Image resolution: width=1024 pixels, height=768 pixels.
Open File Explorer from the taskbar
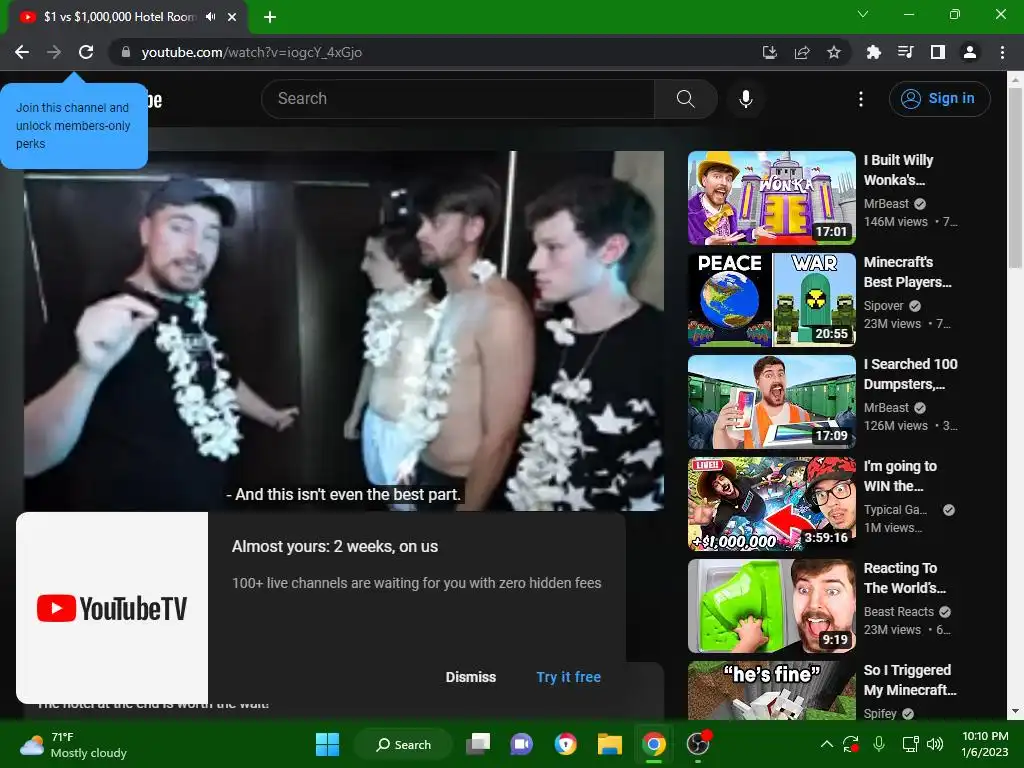point(609,744)
